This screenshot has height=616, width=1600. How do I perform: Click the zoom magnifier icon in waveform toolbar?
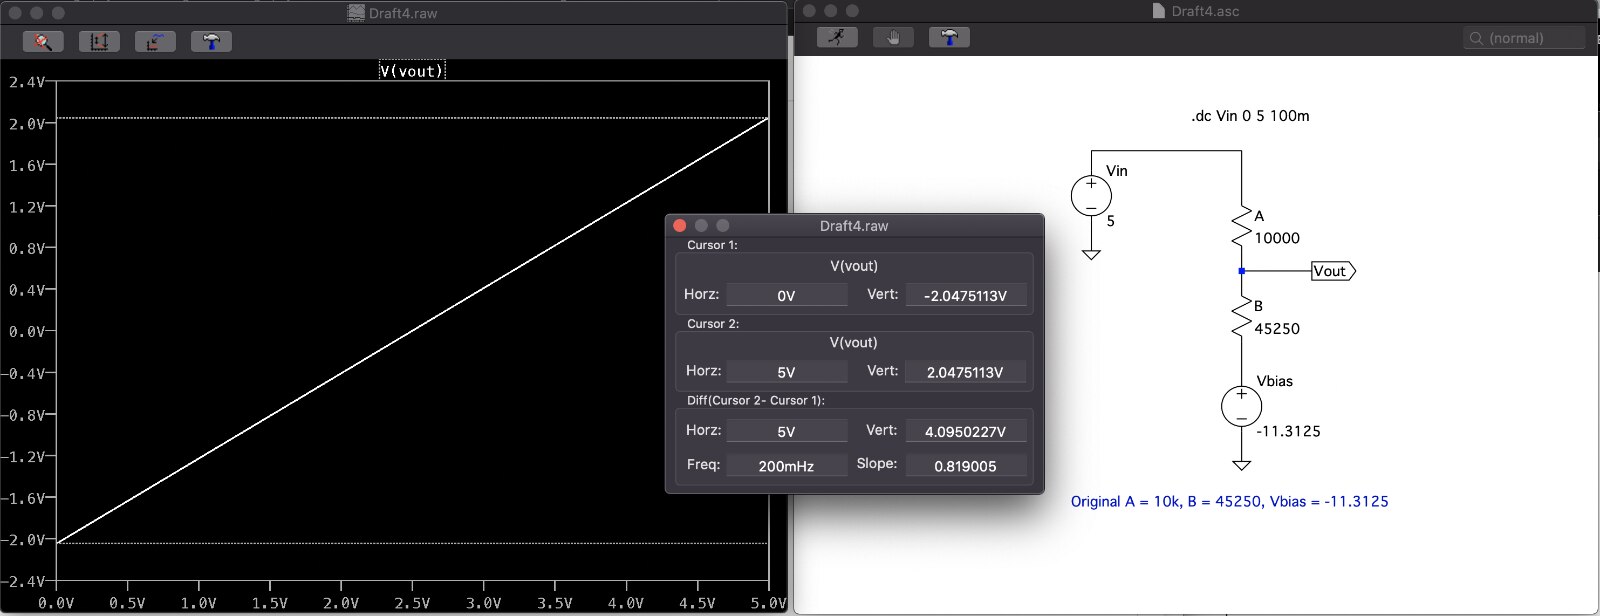(43, 41)
